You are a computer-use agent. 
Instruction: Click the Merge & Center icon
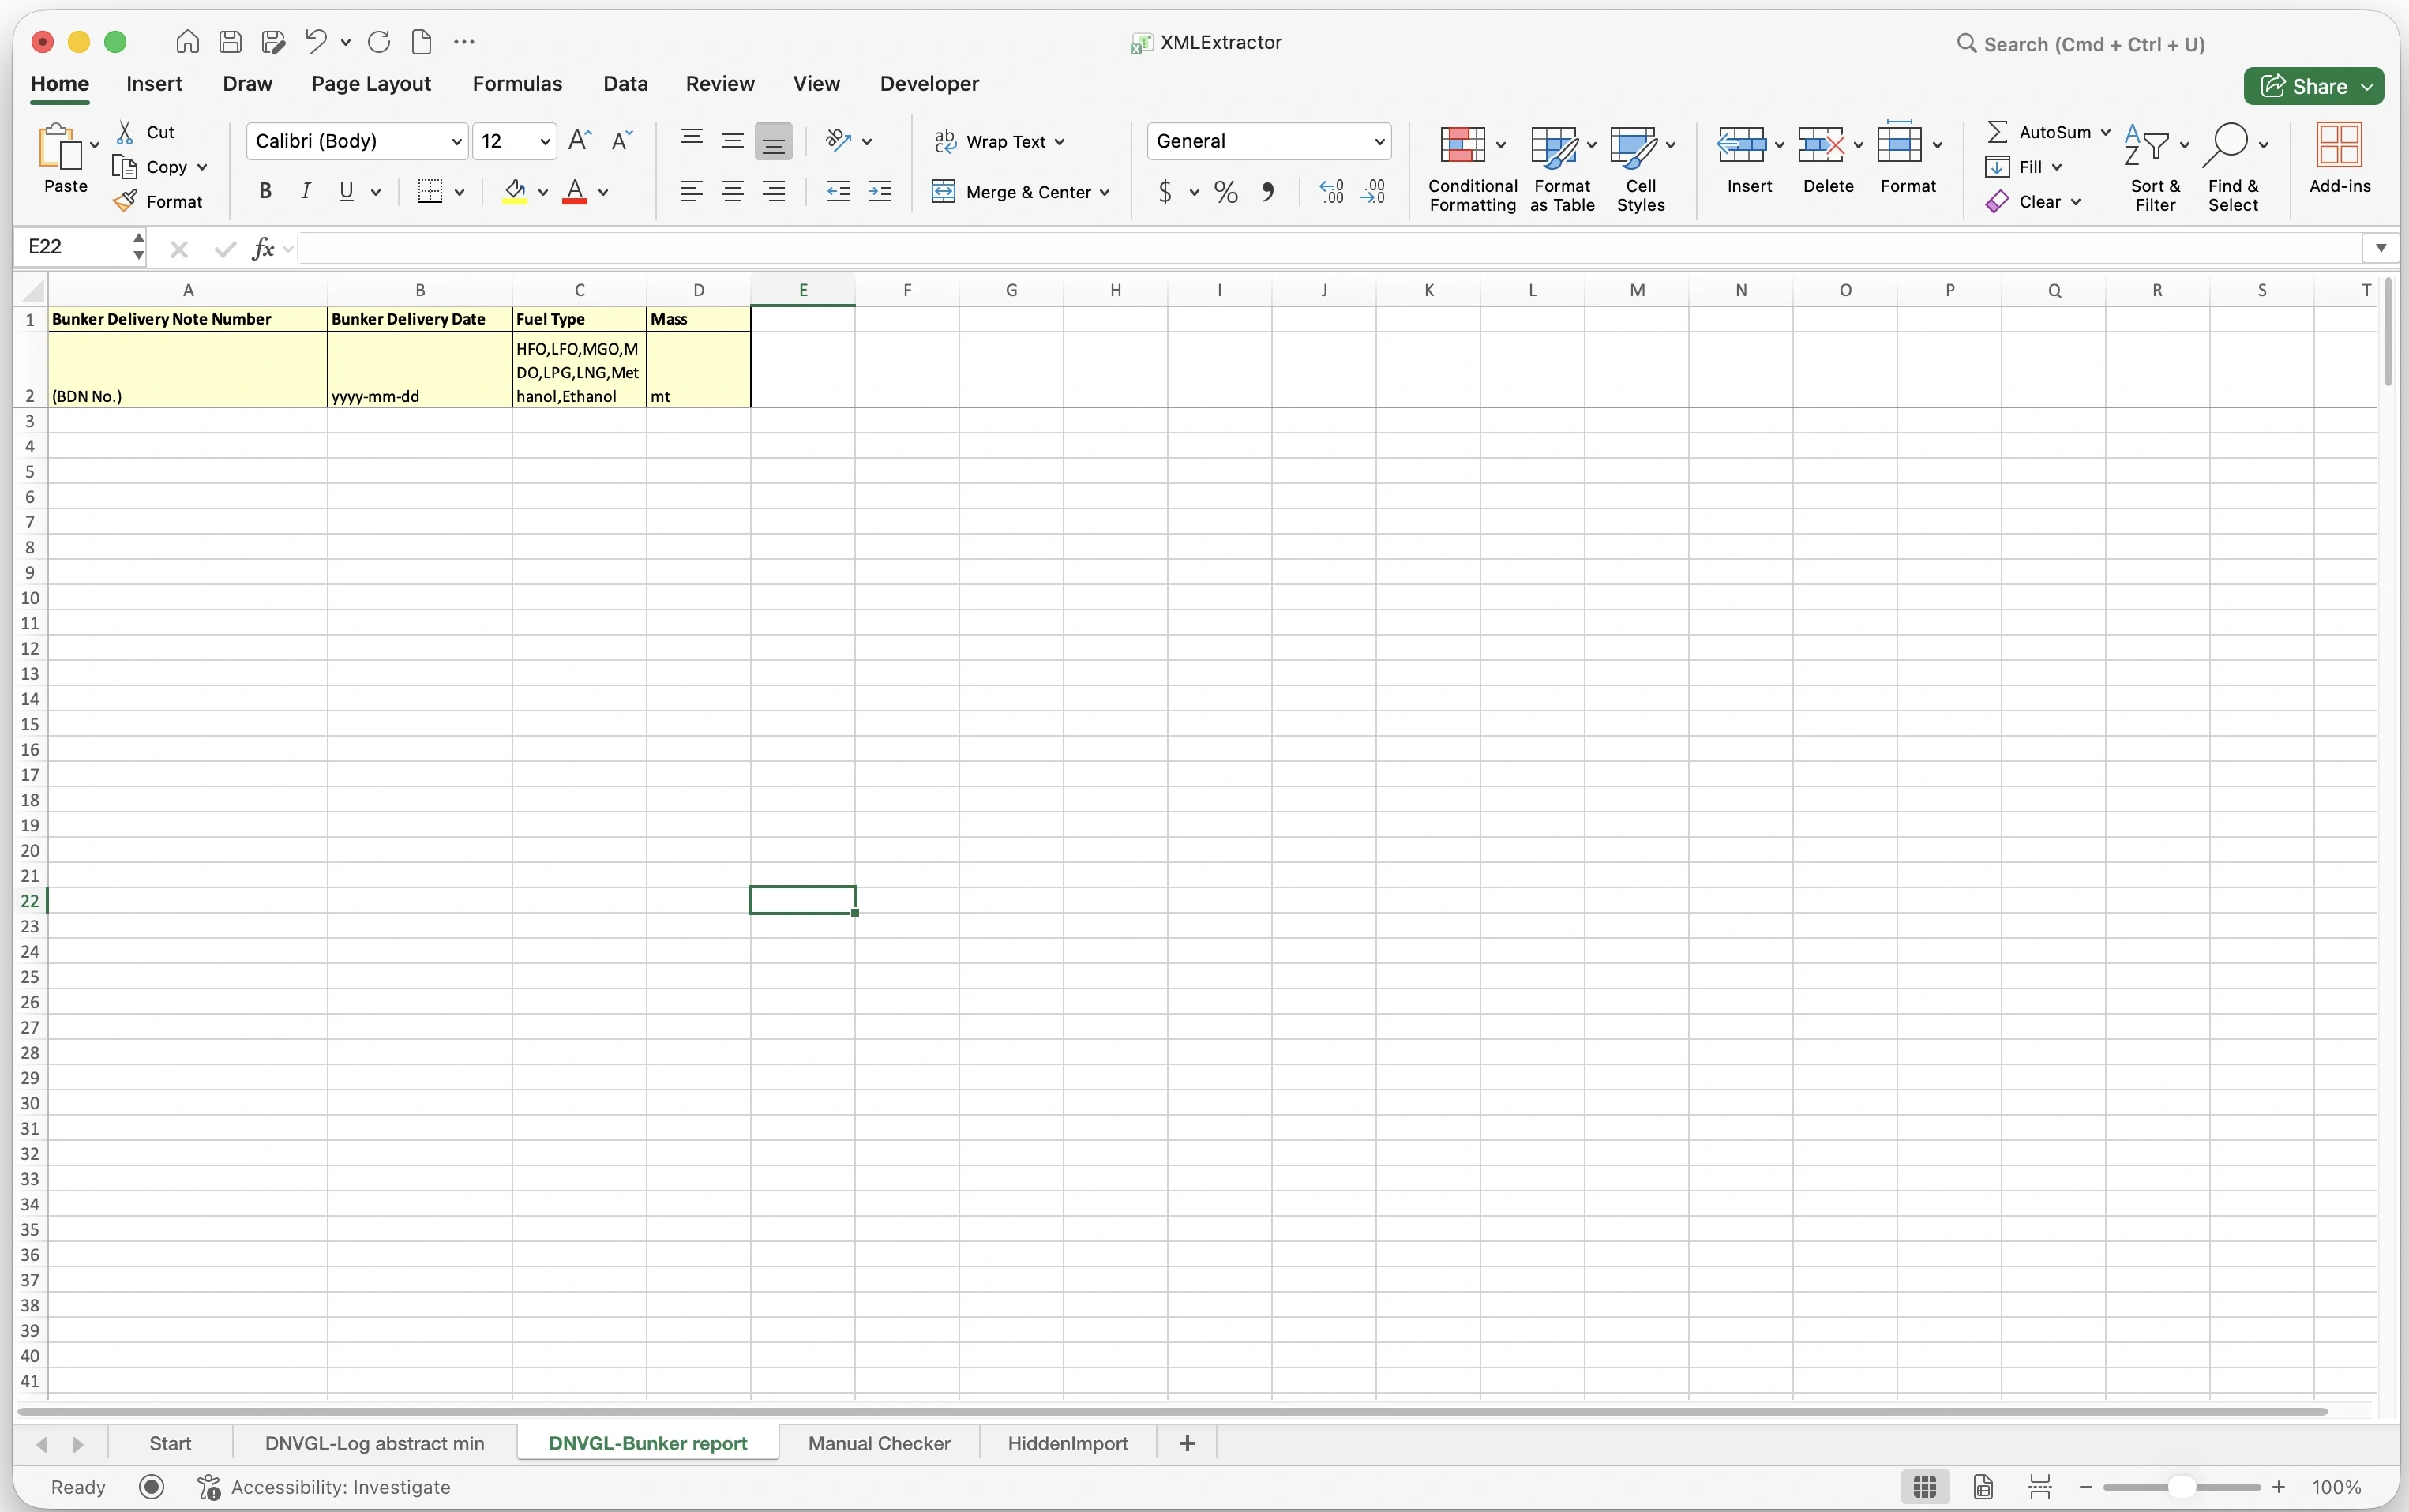943,192
